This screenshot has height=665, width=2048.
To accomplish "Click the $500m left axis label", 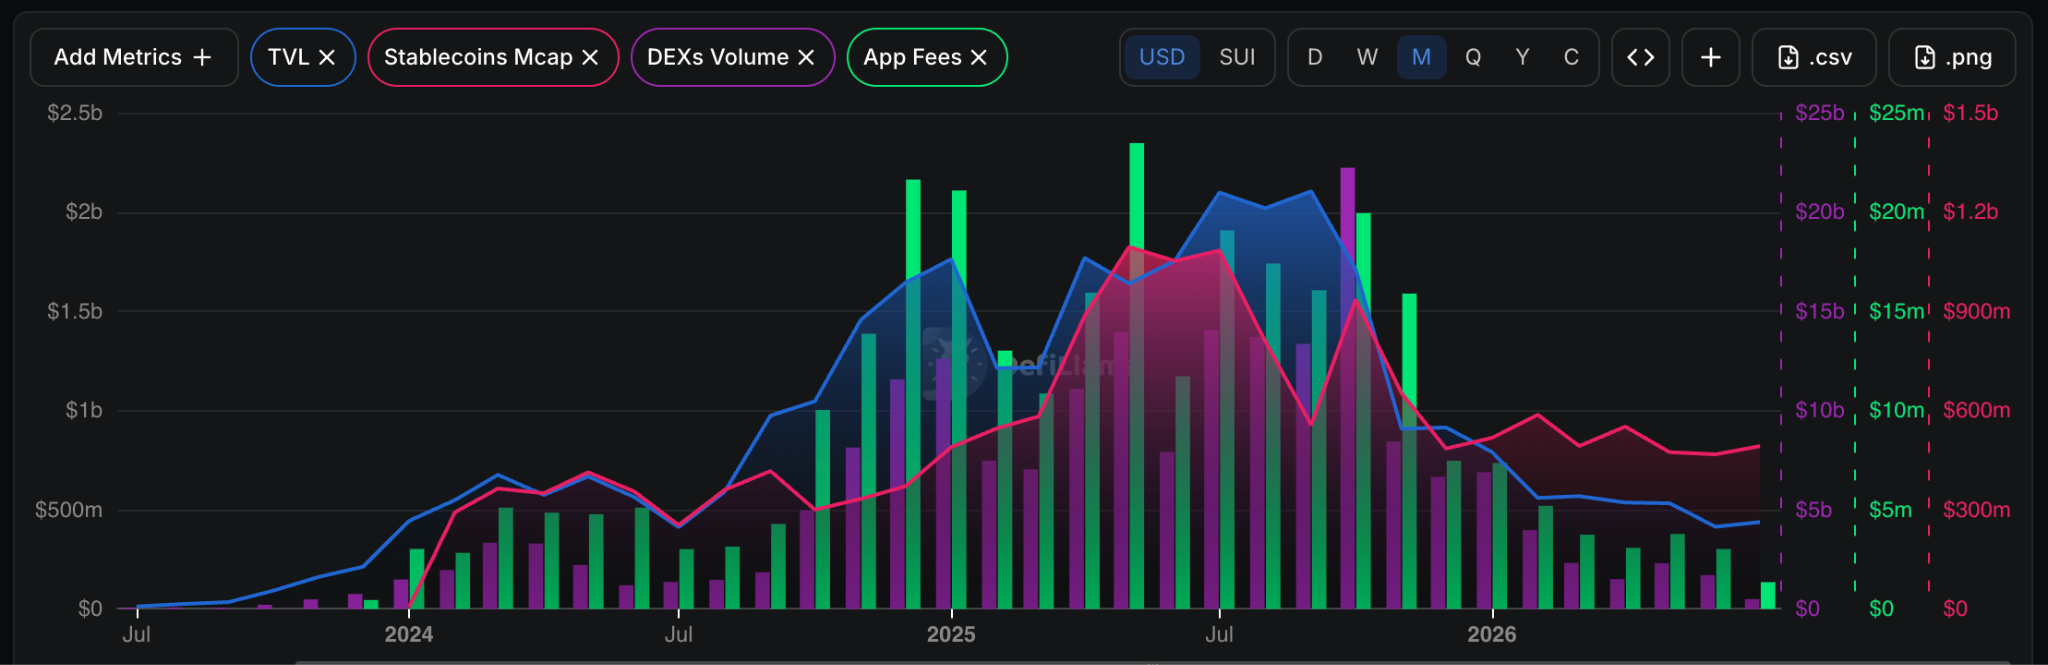I will tap(69, 510).
